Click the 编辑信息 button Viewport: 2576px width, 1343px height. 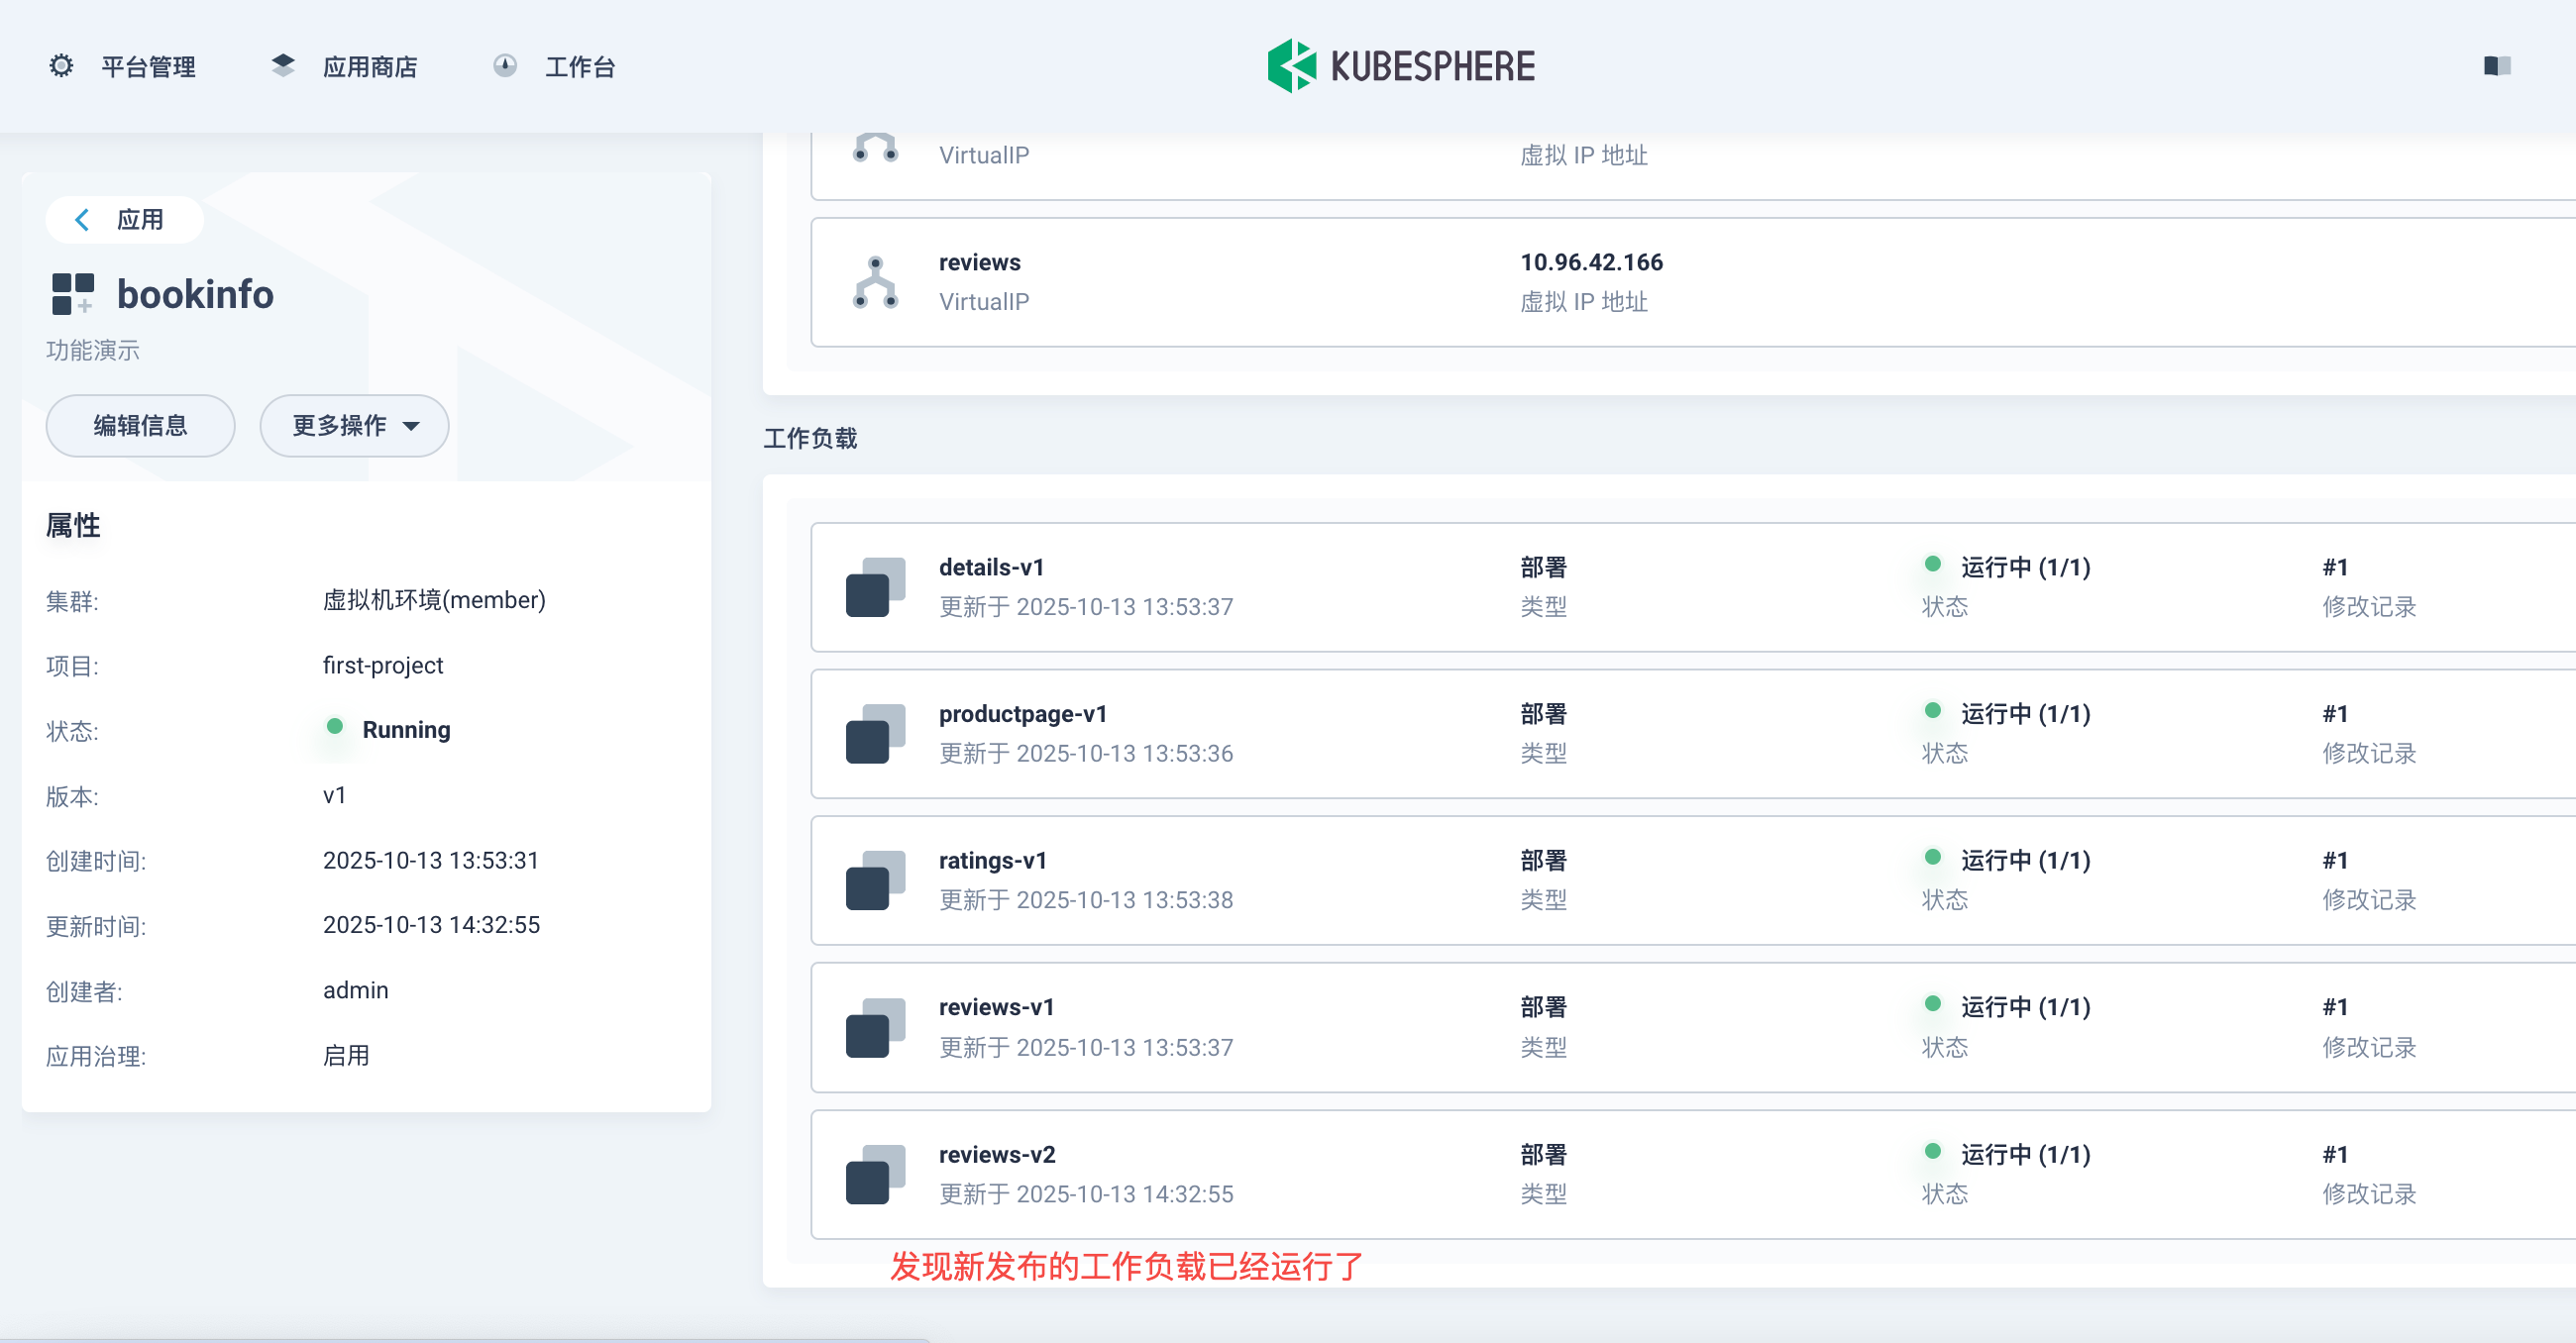pyautogui.click(x=140, y=426)
